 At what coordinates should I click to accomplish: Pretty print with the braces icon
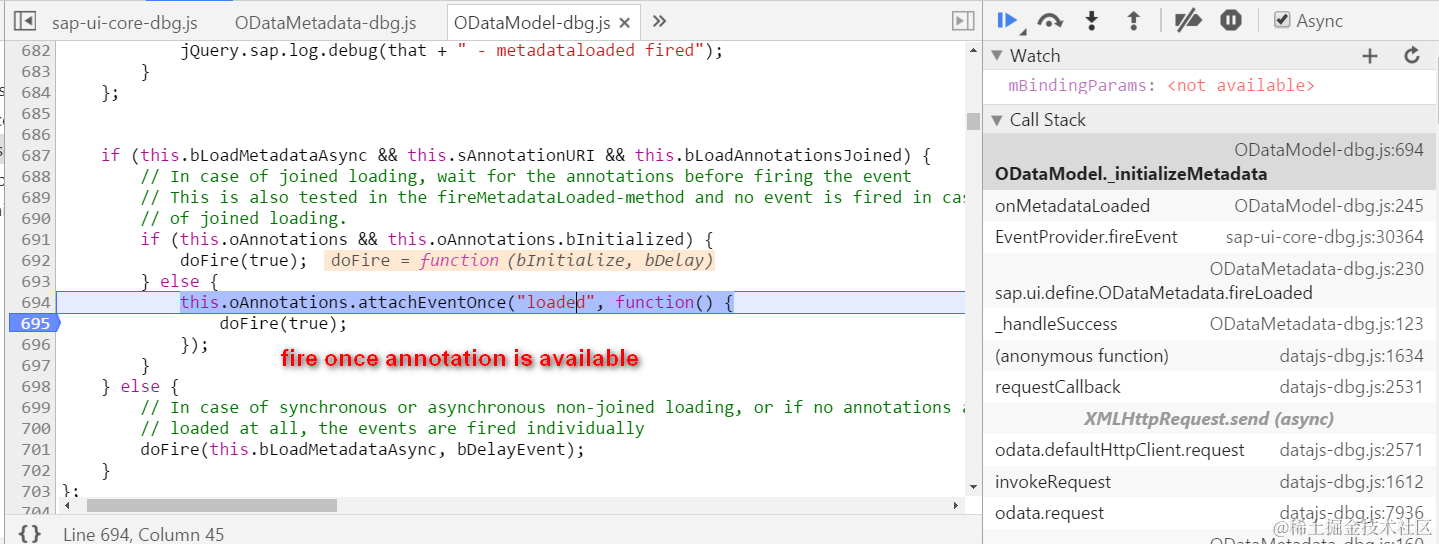pyautogui.click(x=31, y=534)
